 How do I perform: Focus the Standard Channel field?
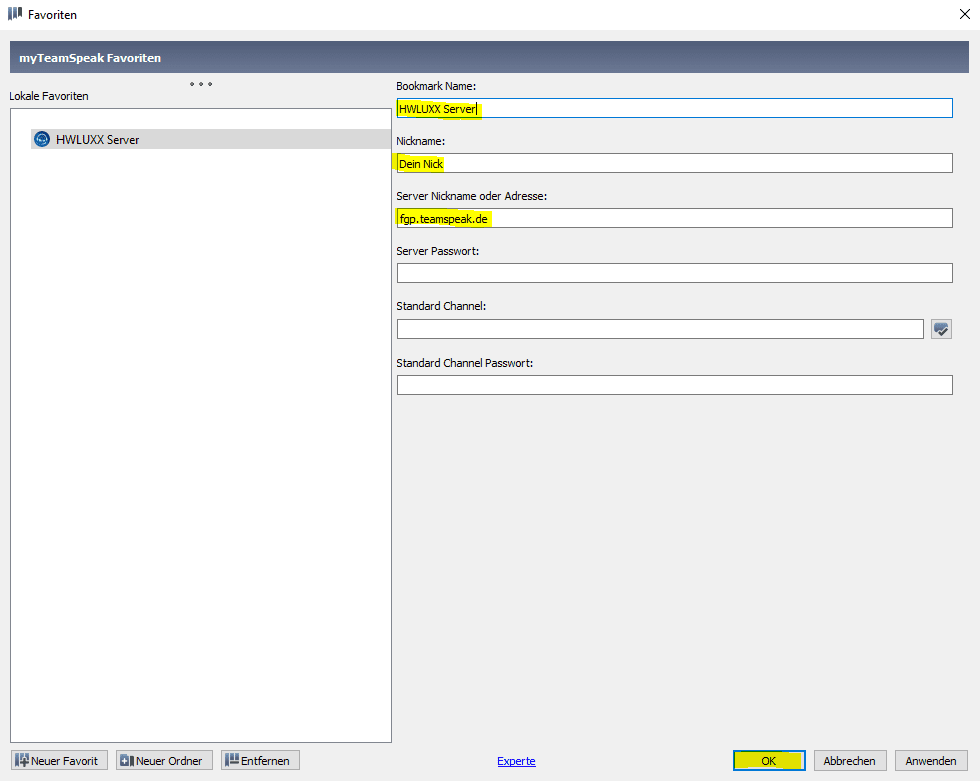tap(660, 329)
